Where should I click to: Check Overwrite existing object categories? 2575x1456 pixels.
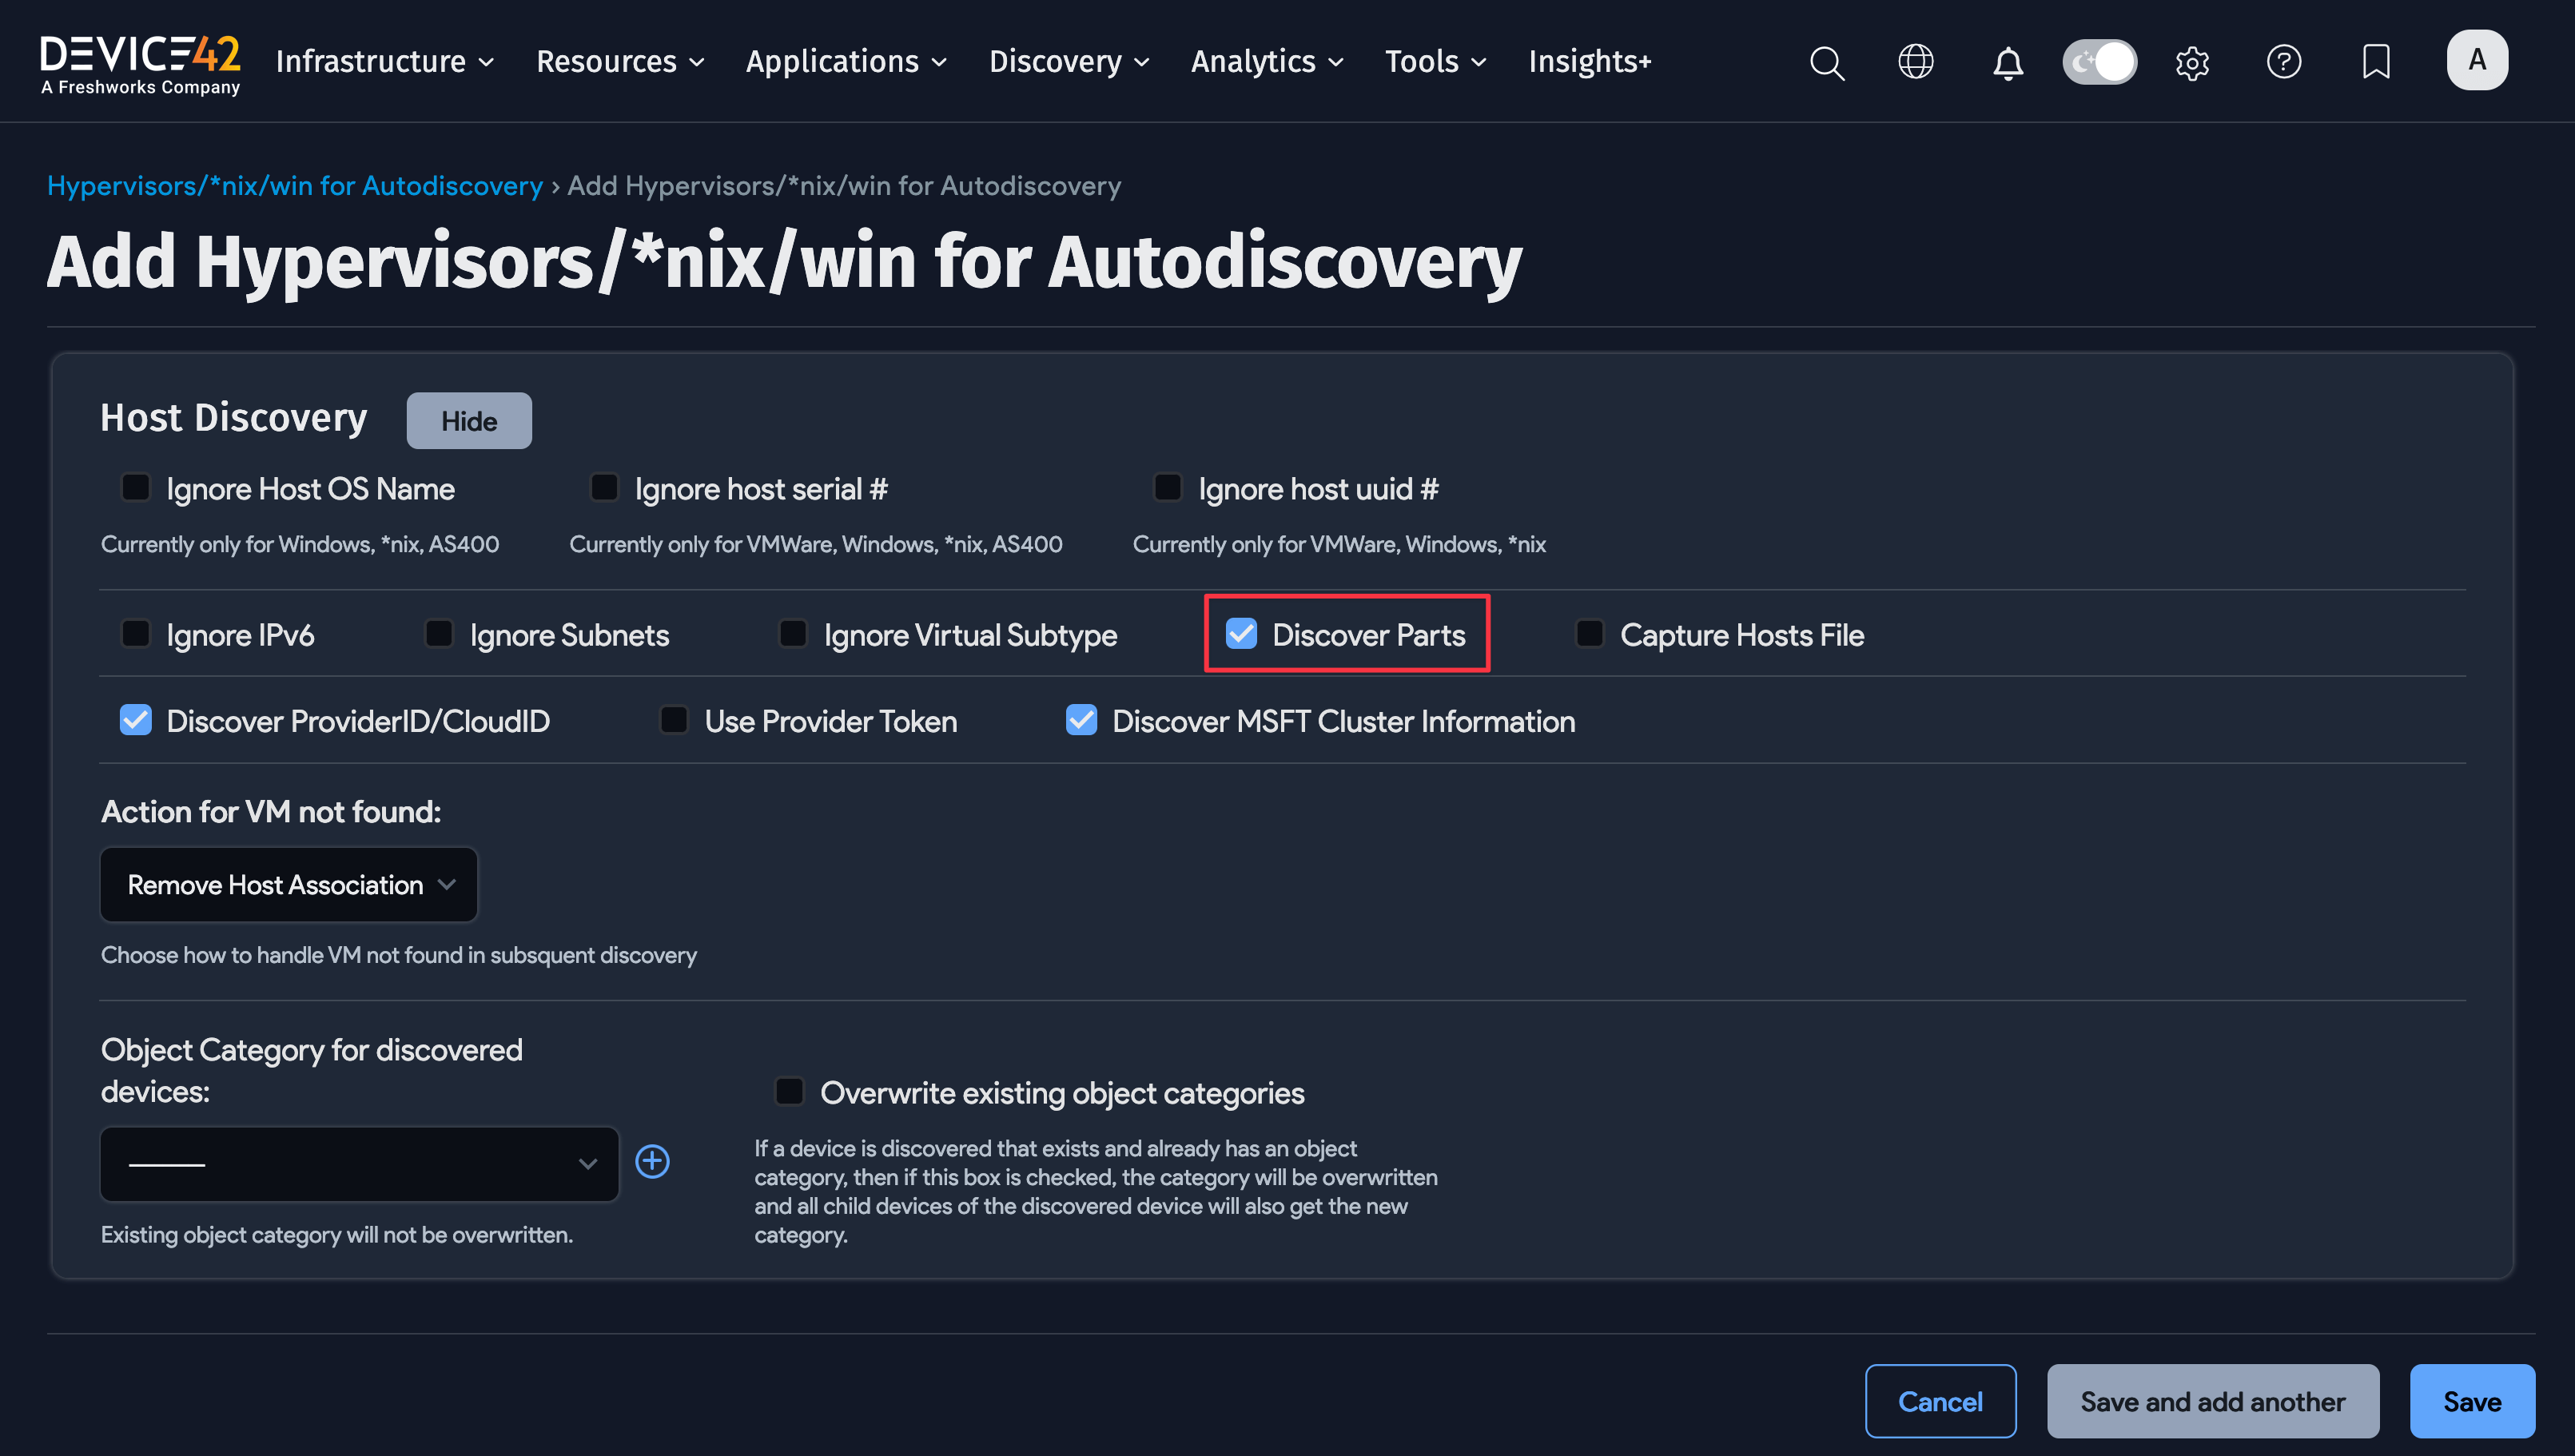tap(789, 1091)
